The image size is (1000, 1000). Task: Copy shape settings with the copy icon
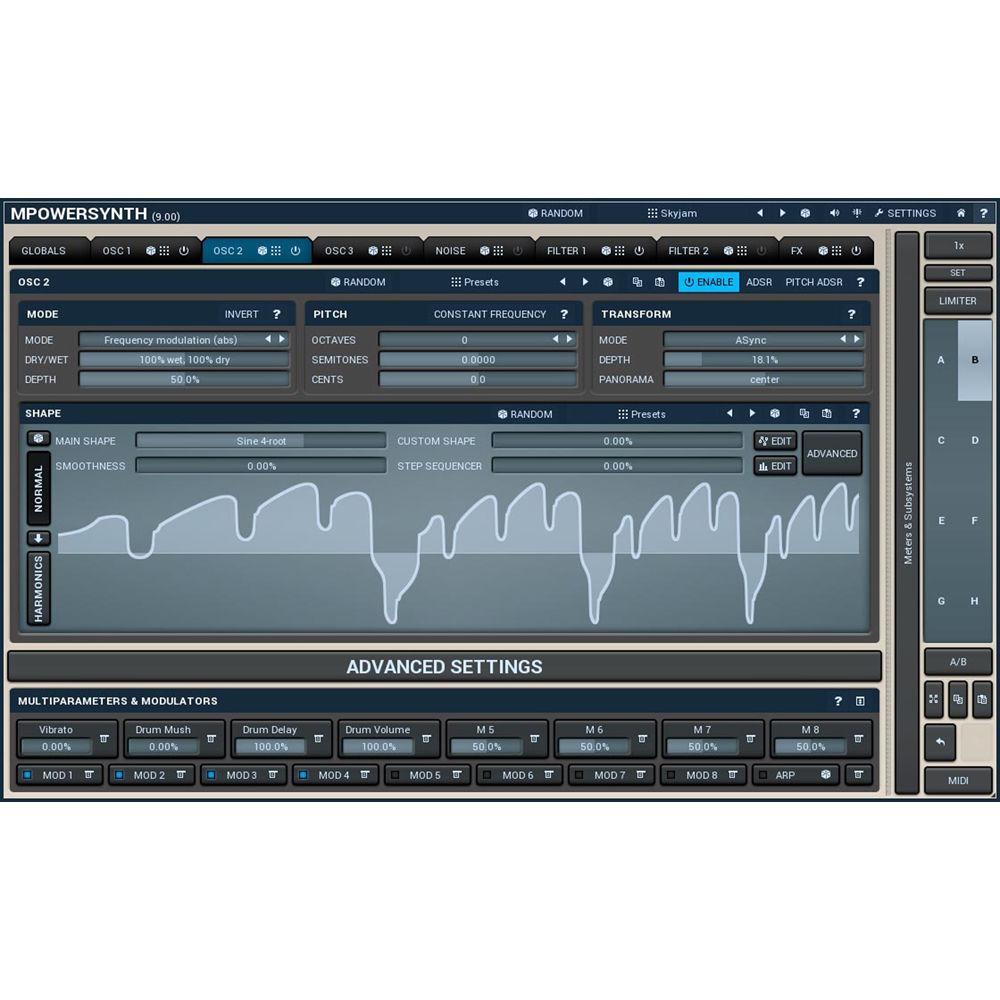[x=803, y=413]
